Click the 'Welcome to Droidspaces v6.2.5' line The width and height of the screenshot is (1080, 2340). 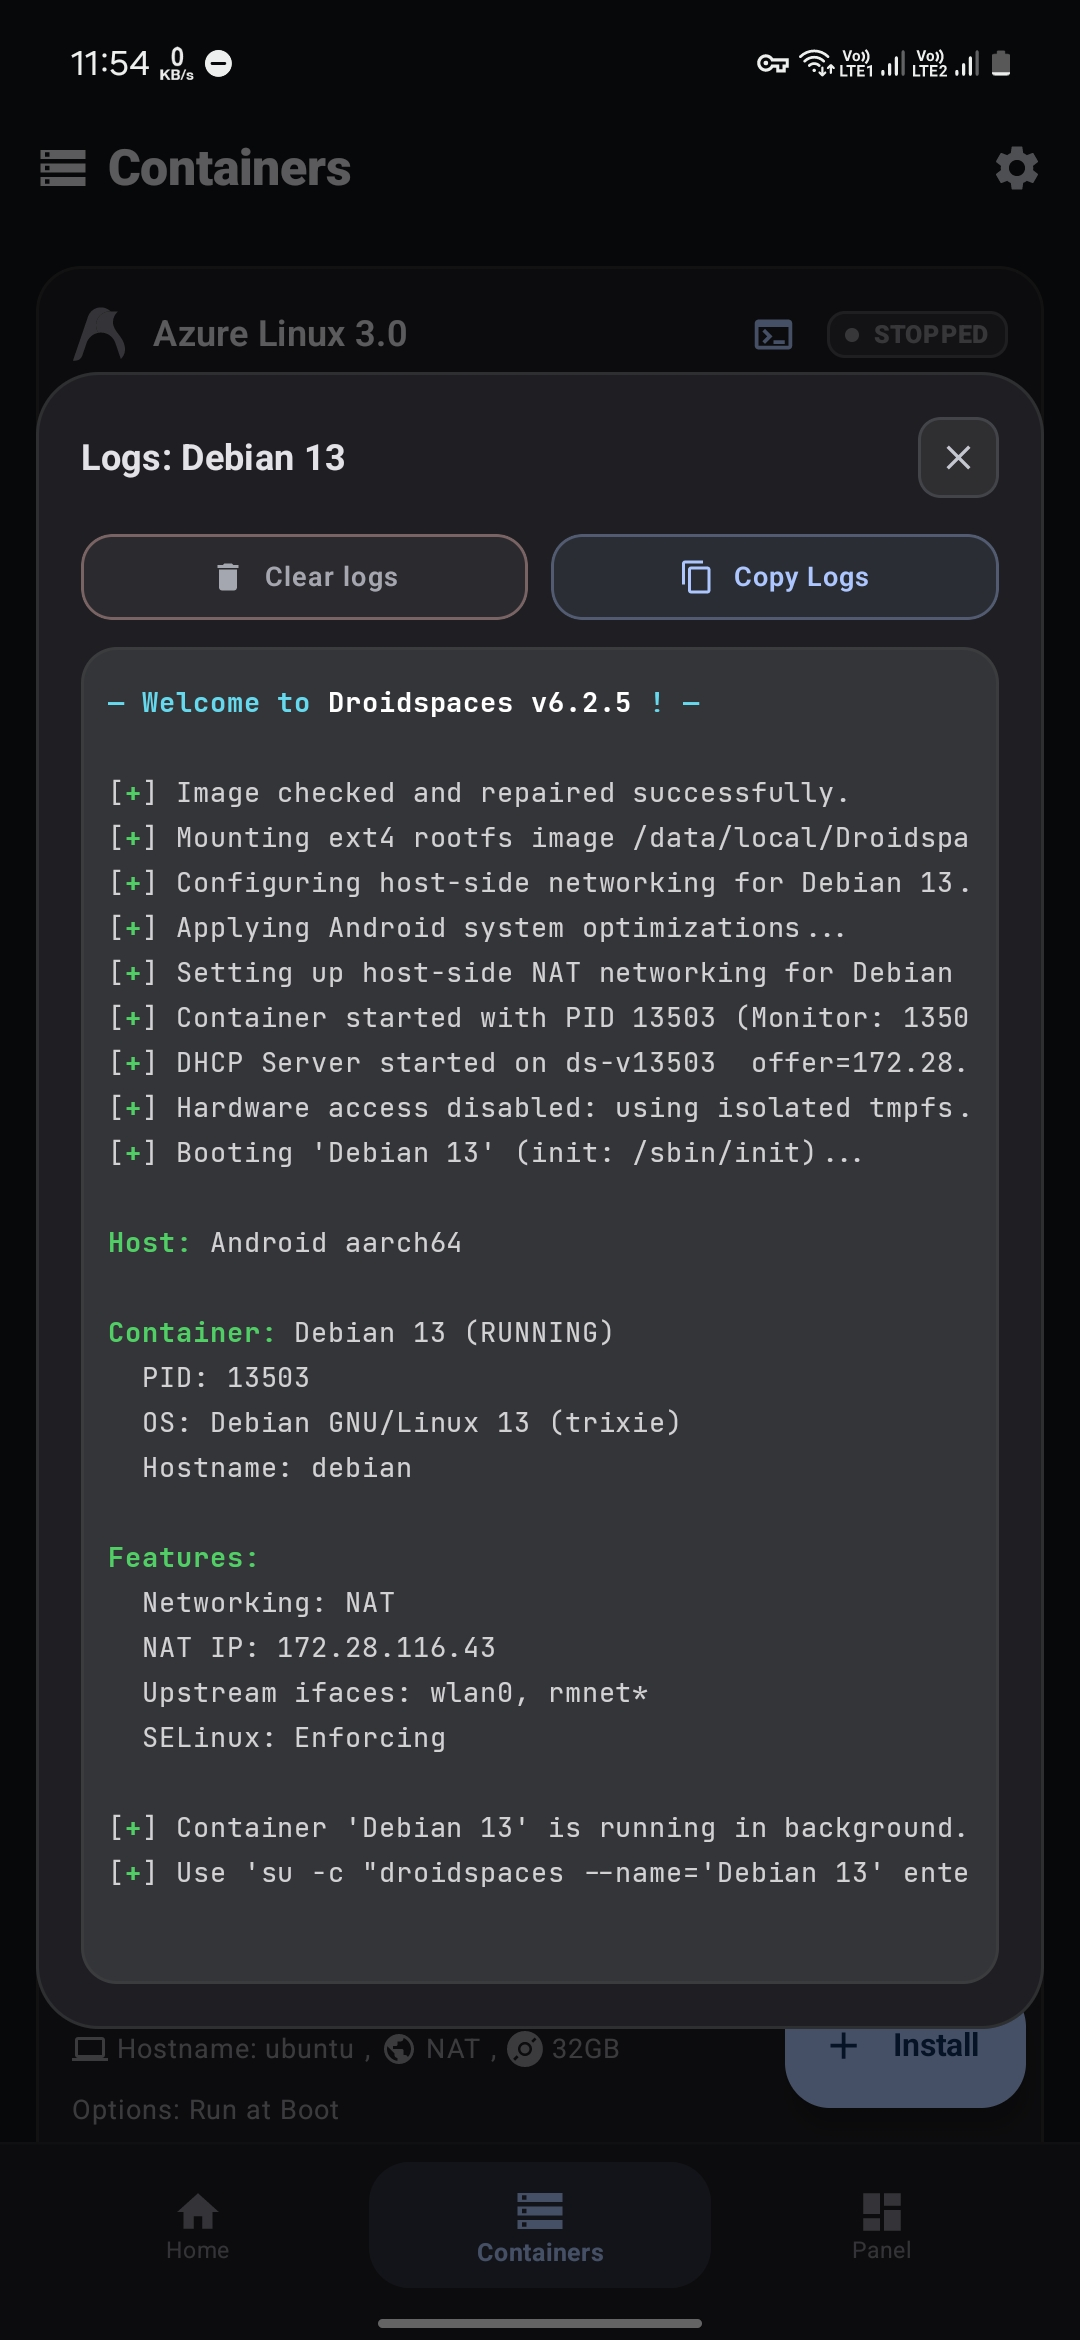[x=404, y=703]
